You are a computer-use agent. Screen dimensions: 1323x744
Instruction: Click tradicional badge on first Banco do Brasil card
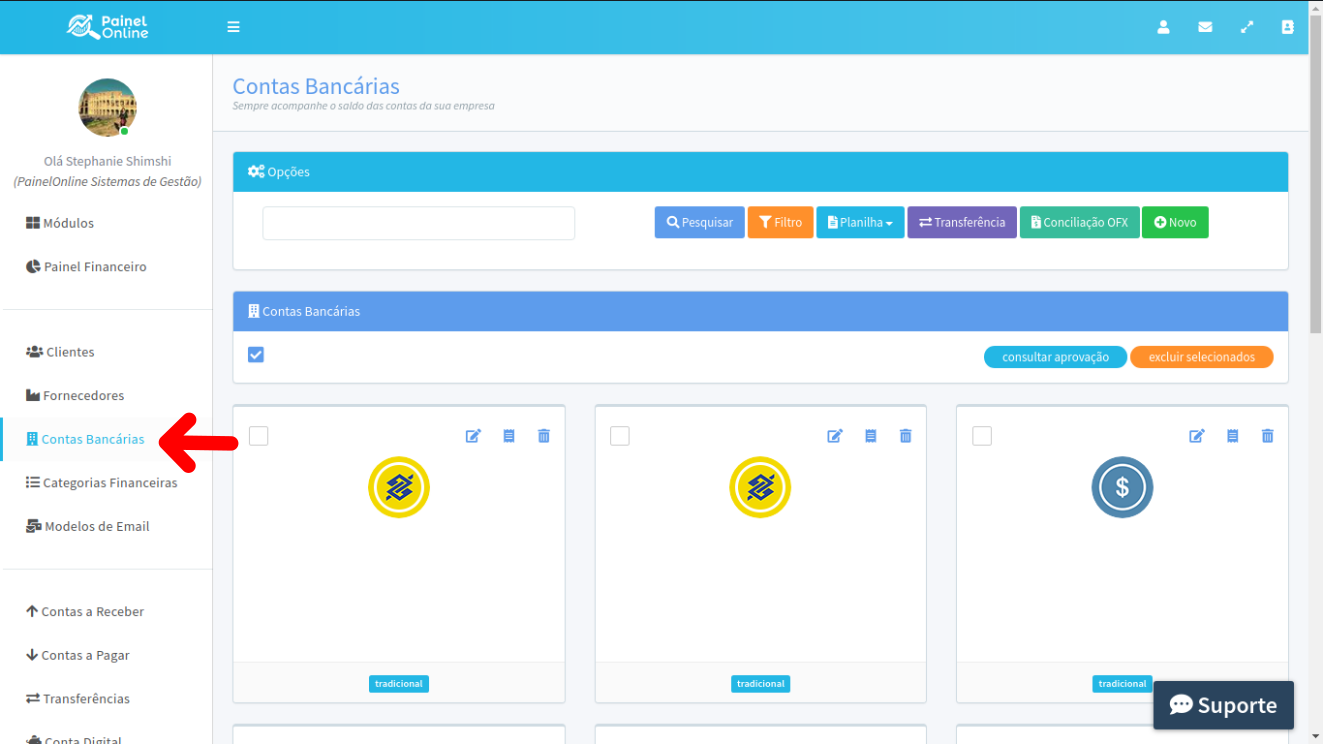[399, 684]
